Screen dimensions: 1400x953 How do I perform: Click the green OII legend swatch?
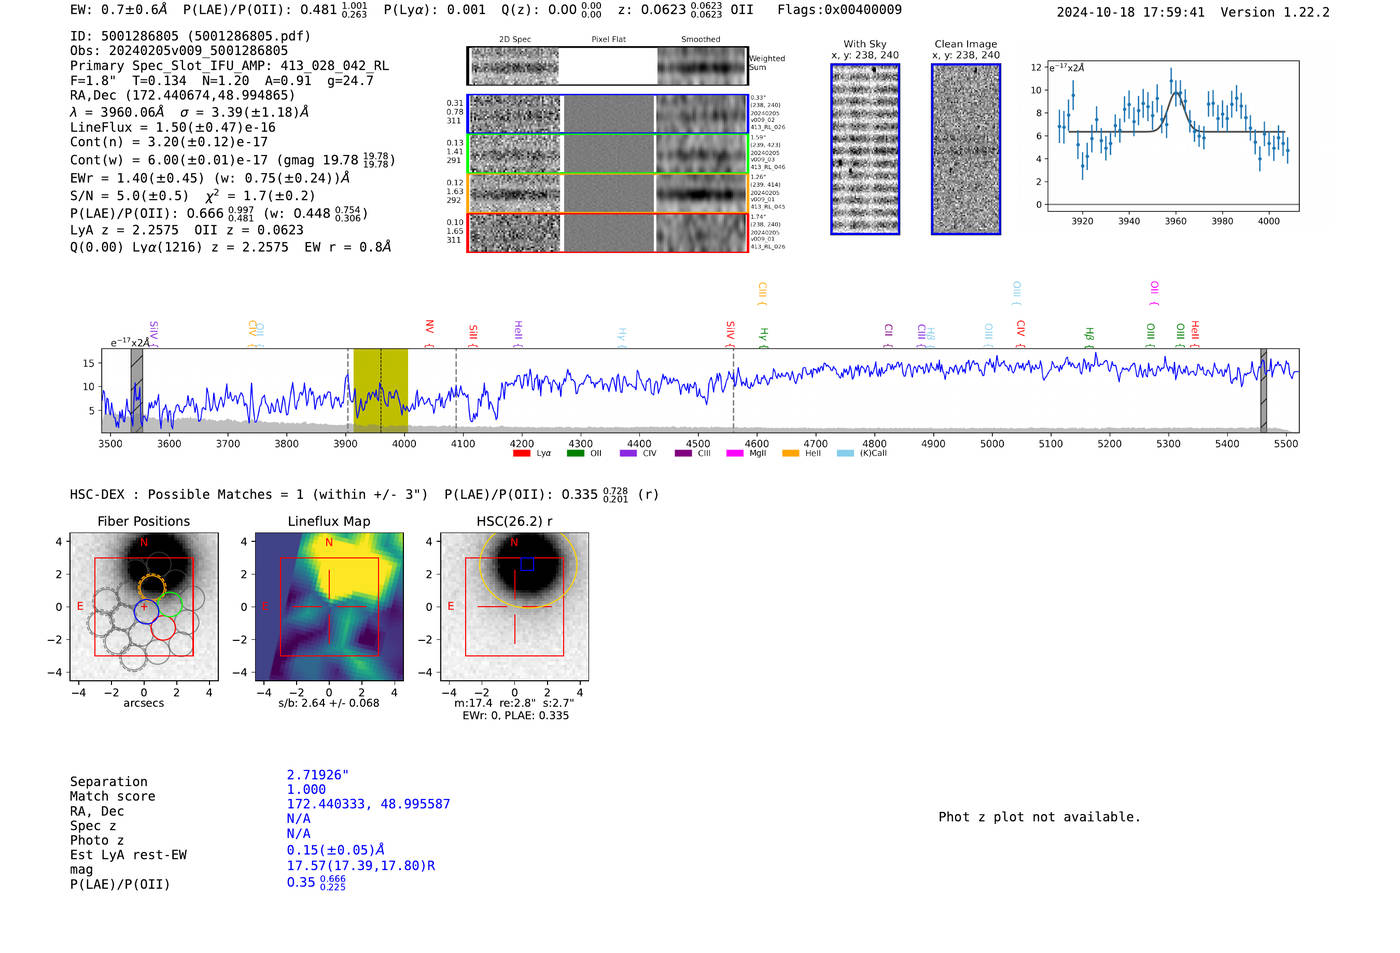575,454
